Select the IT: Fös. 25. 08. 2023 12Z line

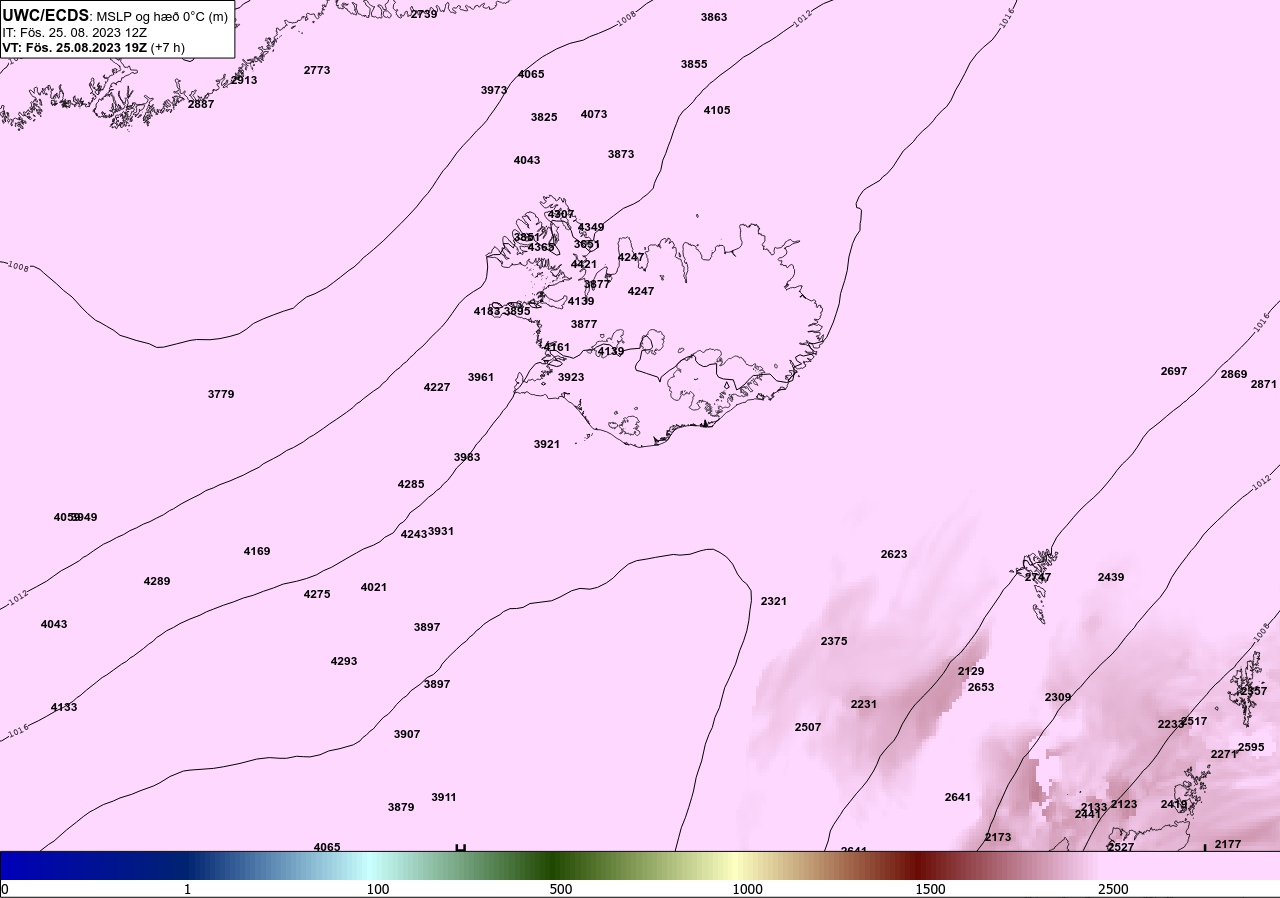pyautogui.click(x=74, y=32)
